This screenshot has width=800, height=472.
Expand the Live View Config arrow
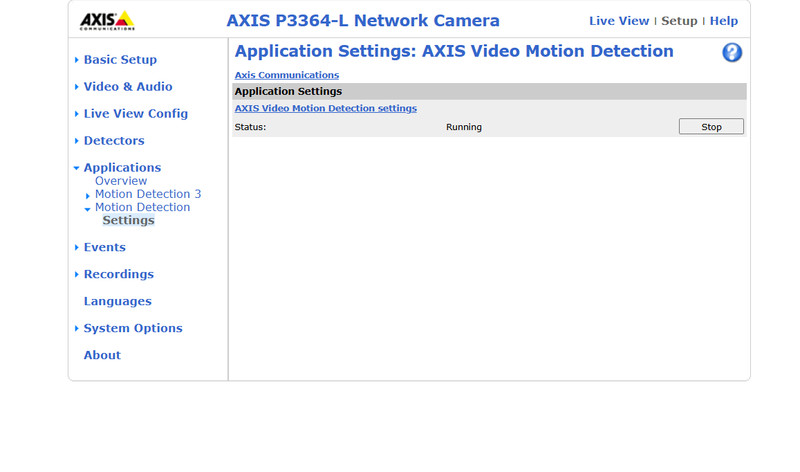[x=77, y=114]
